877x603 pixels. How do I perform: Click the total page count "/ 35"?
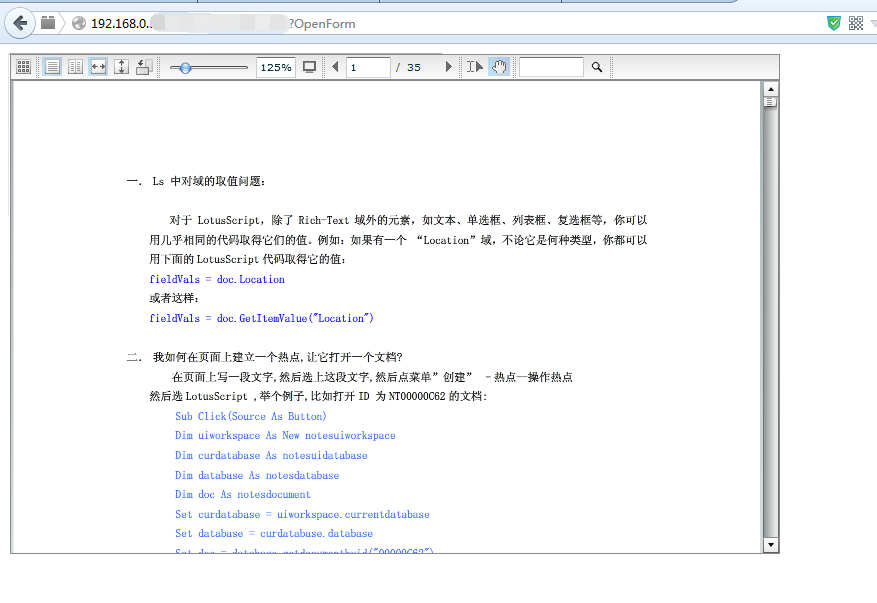[x=408, y=68]
